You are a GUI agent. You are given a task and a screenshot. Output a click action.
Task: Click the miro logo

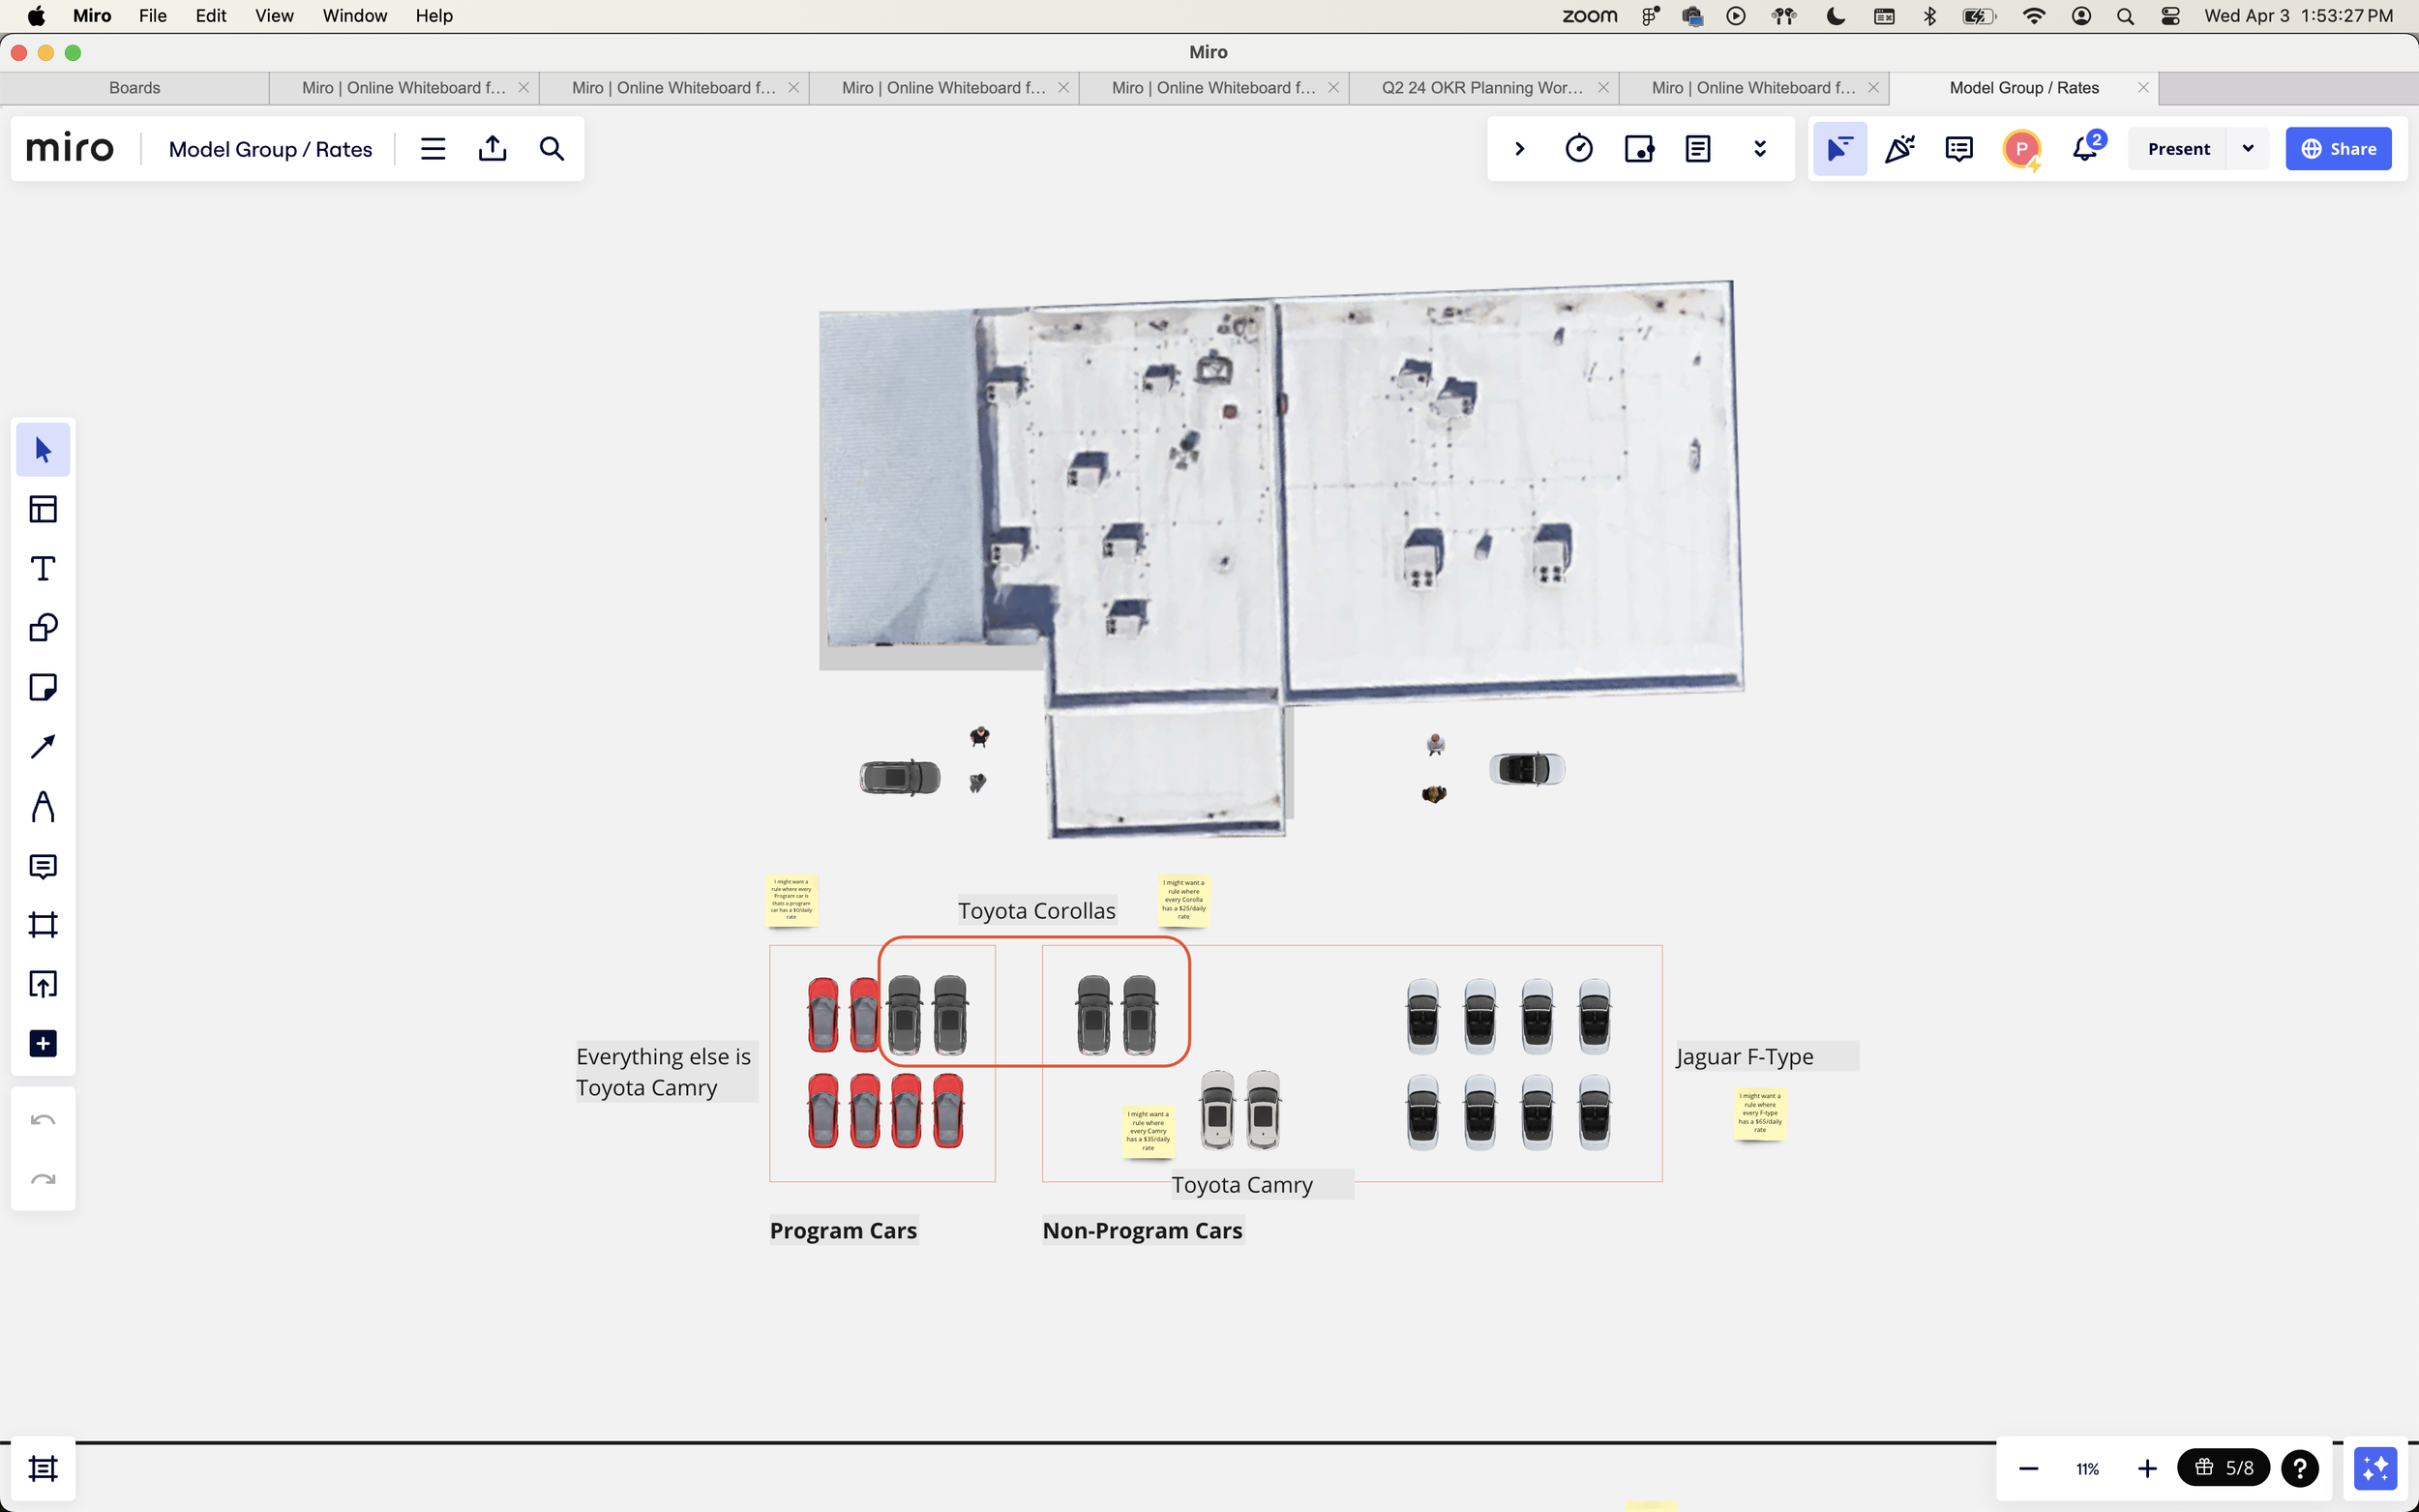tap(70, 149)
